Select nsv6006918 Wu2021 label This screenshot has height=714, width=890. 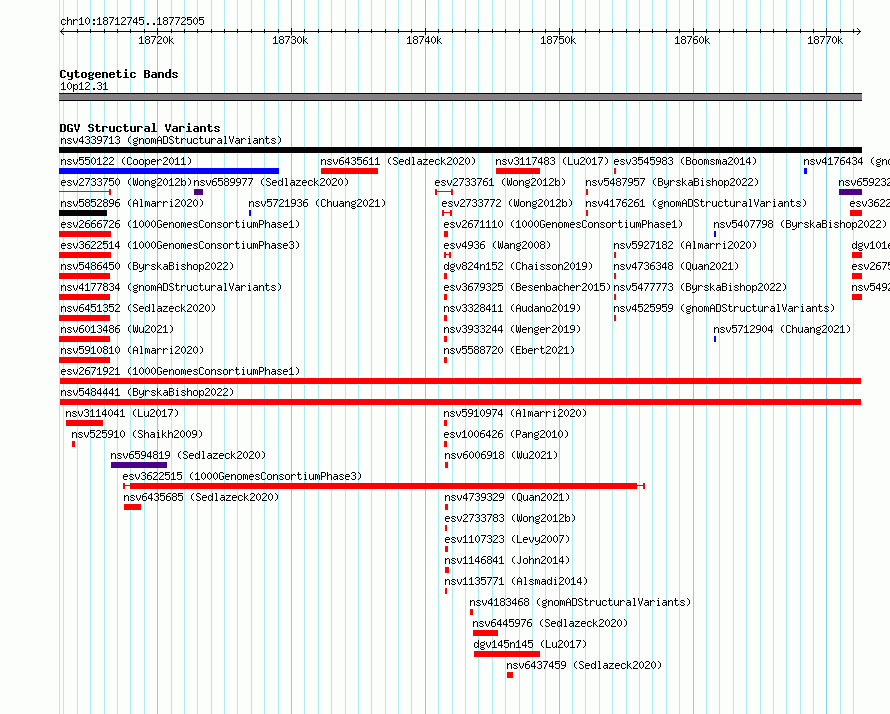point(501,455)
